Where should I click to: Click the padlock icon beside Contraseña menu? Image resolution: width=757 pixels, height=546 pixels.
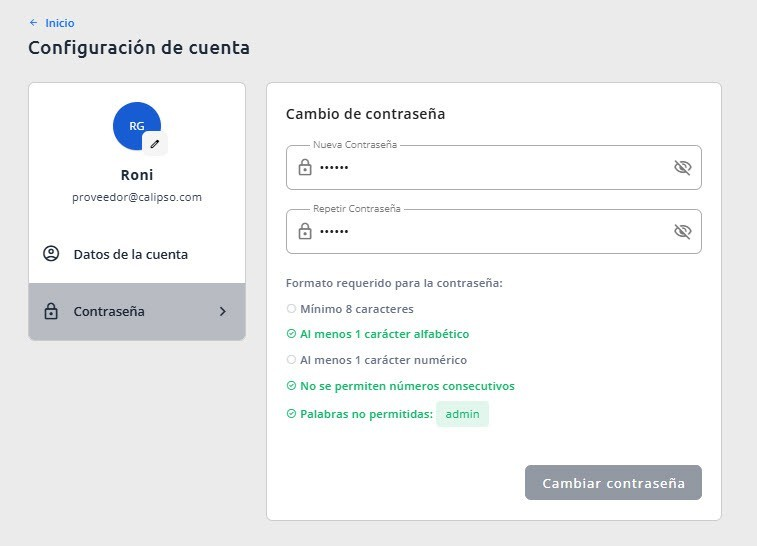pyautogui.click(x=51, y=311)
